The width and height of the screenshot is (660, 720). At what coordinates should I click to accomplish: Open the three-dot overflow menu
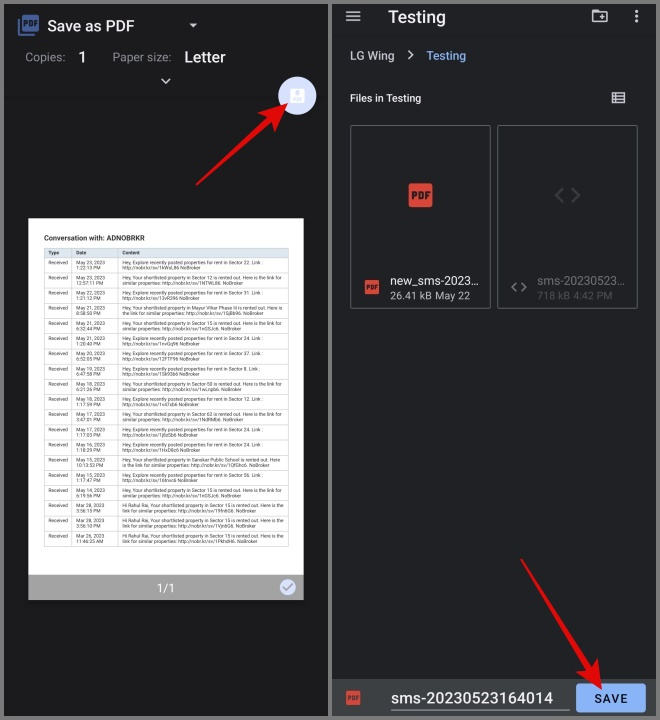tap(636, 16)
